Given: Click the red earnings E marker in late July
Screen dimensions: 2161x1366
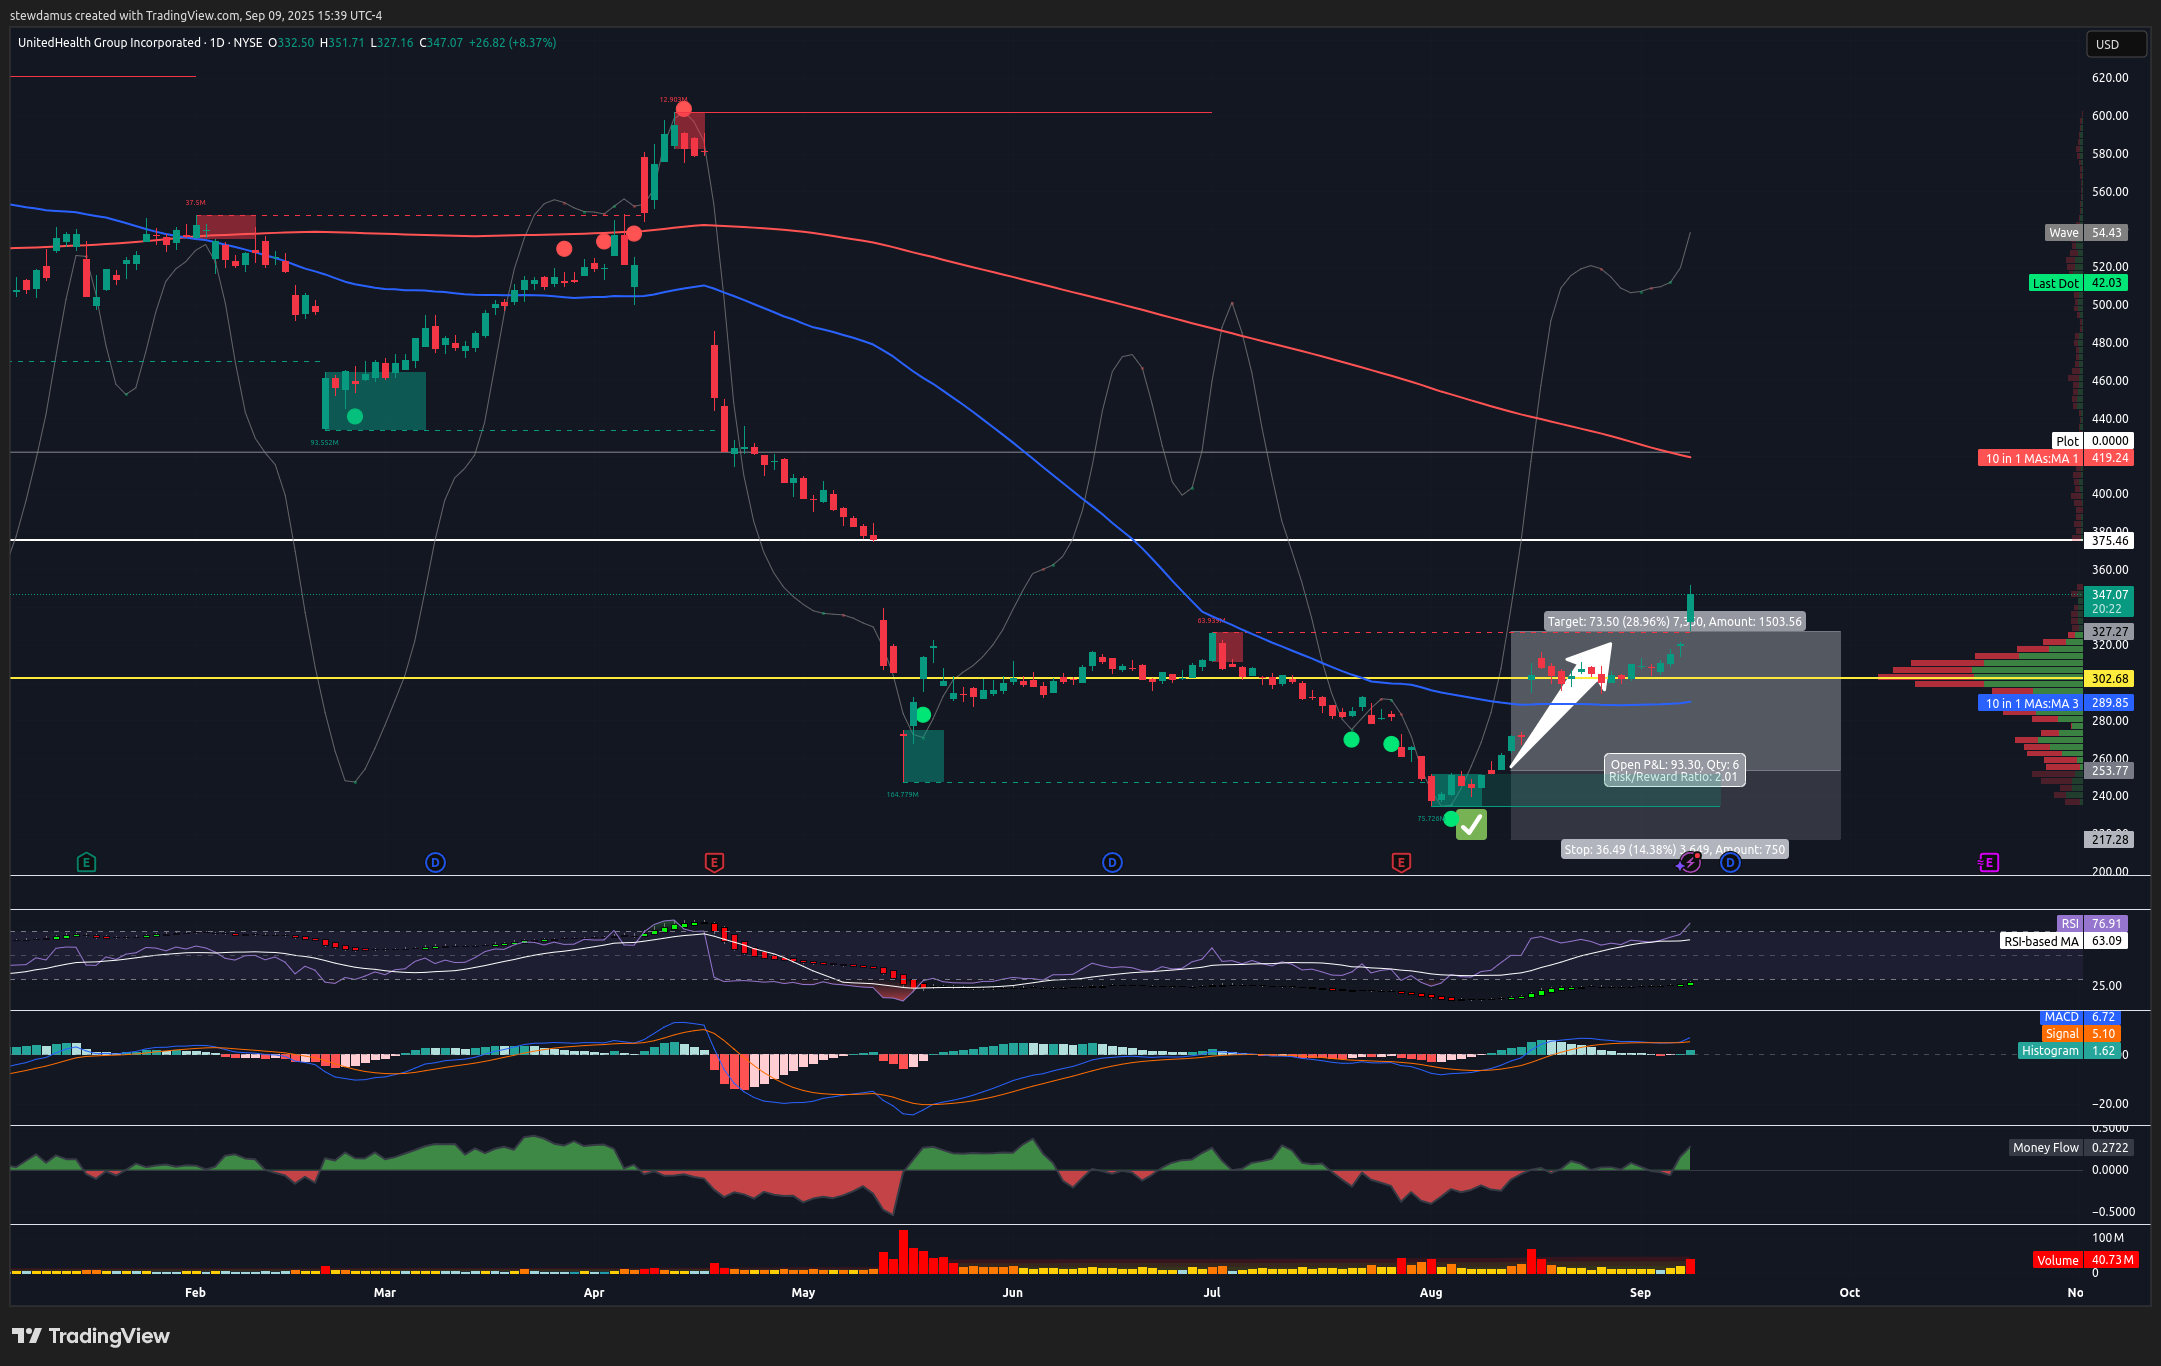Looking at the screenshot, I should point(1401,862).
